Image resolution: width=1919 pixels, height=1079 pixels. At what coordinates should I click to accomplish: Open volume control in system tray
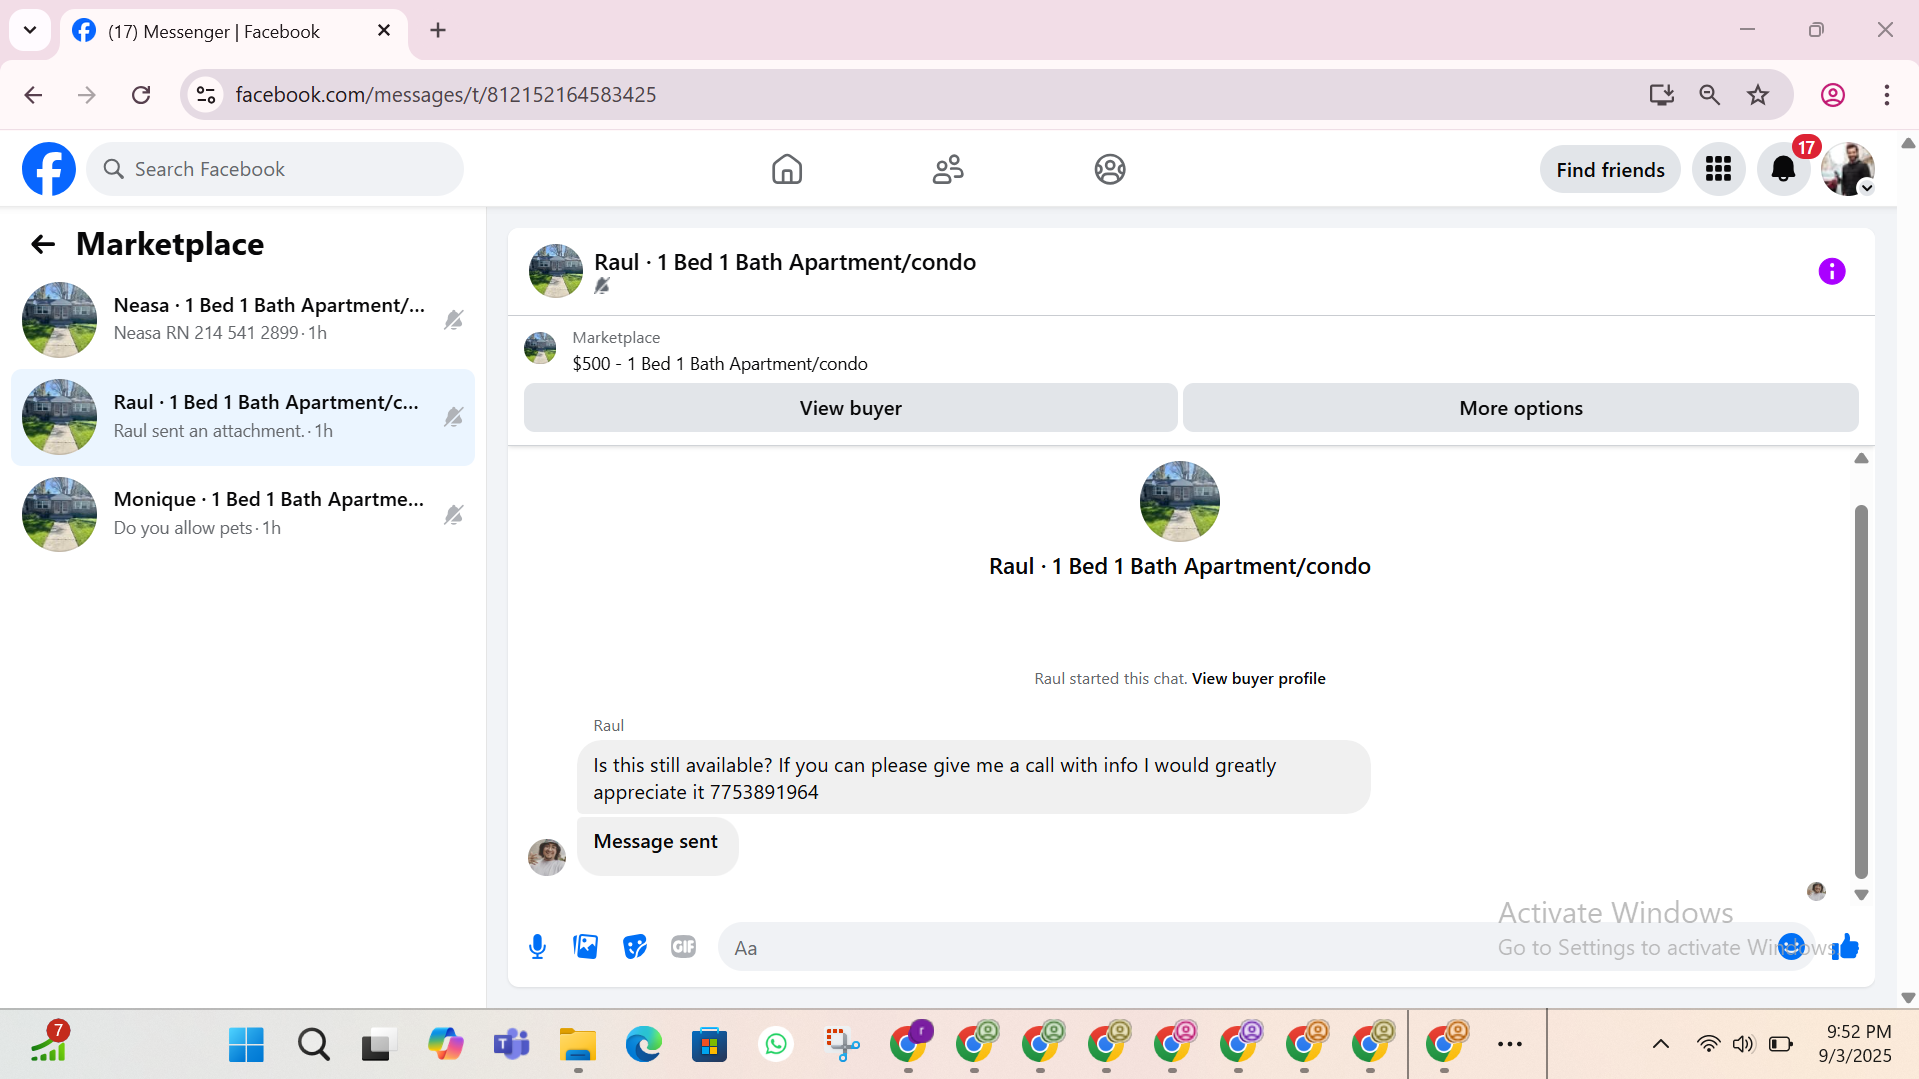(x=1743, y=1045)
